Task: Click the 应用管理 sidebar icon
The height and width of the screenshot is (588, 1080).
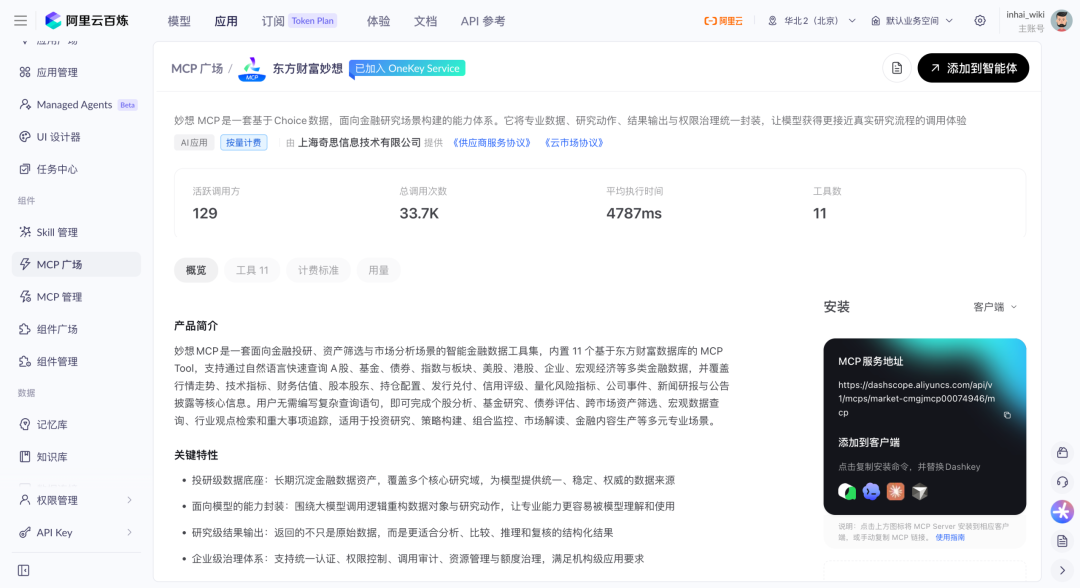Action: click(25, 72)
